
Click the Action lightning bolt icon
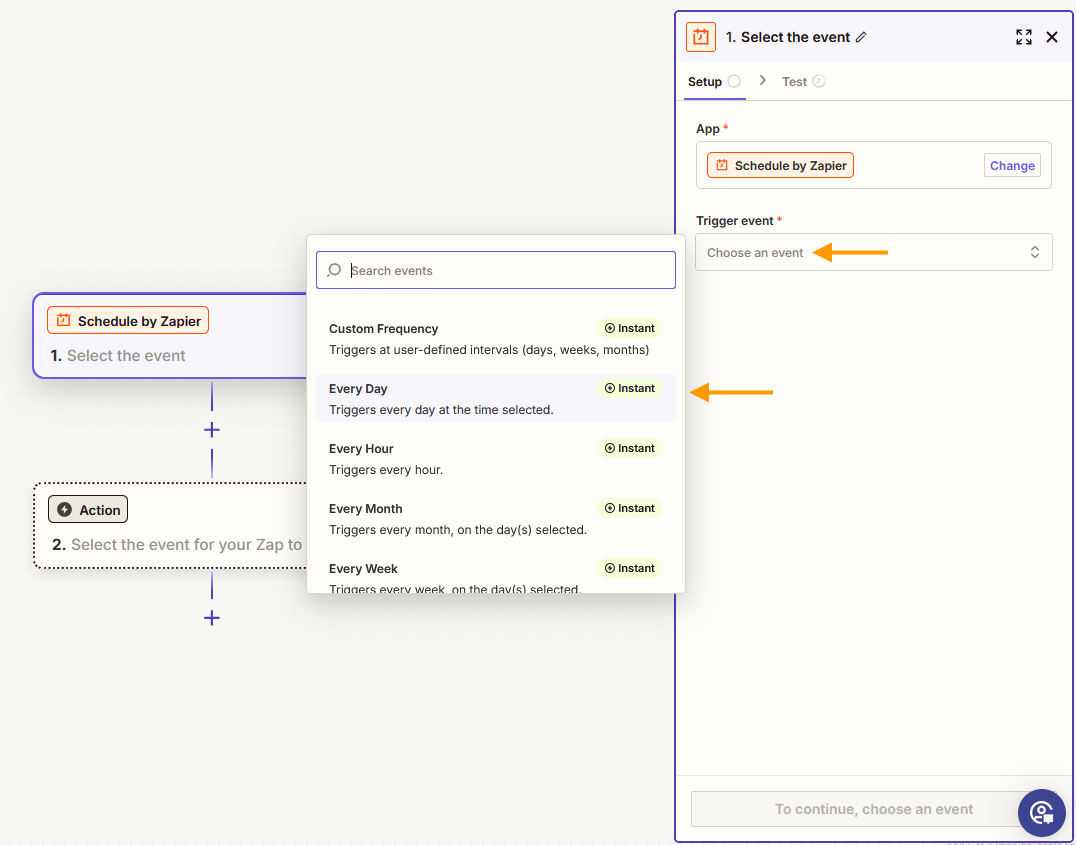coord(65,509)
